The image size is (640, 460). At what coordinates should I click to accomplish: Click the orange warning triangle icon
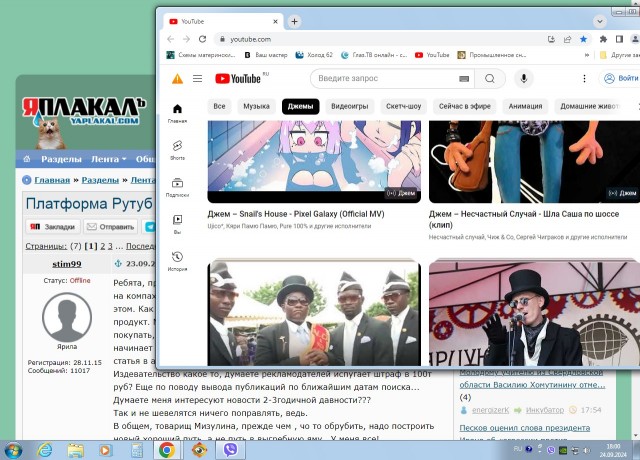tap(177, 78)
